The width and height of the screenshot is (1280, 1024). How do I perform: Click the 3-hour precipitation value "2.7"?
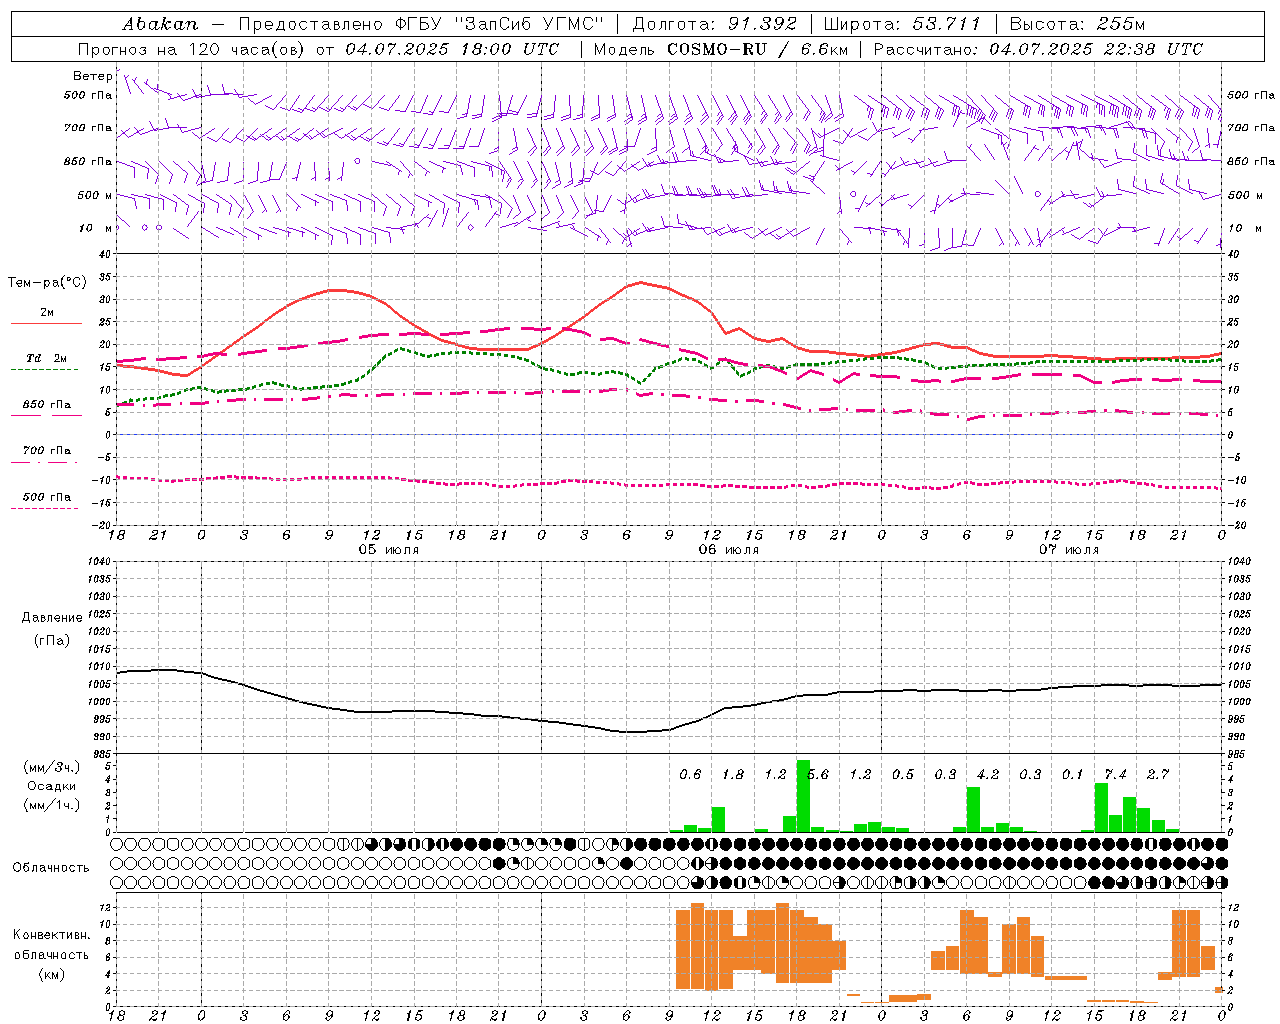click(1158, 774)
